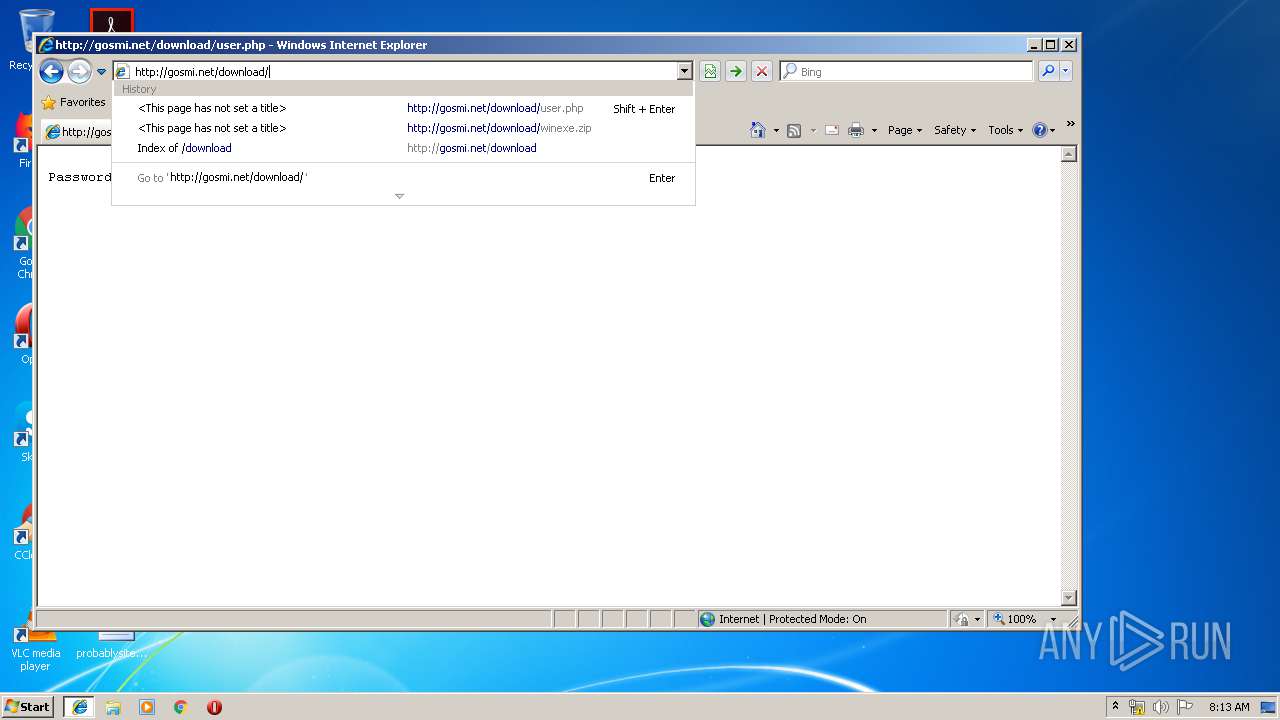Screen dimensions: 1280x720
Task: Open the zoom level dropdown arrow
Action: (x=1053, y=619)
